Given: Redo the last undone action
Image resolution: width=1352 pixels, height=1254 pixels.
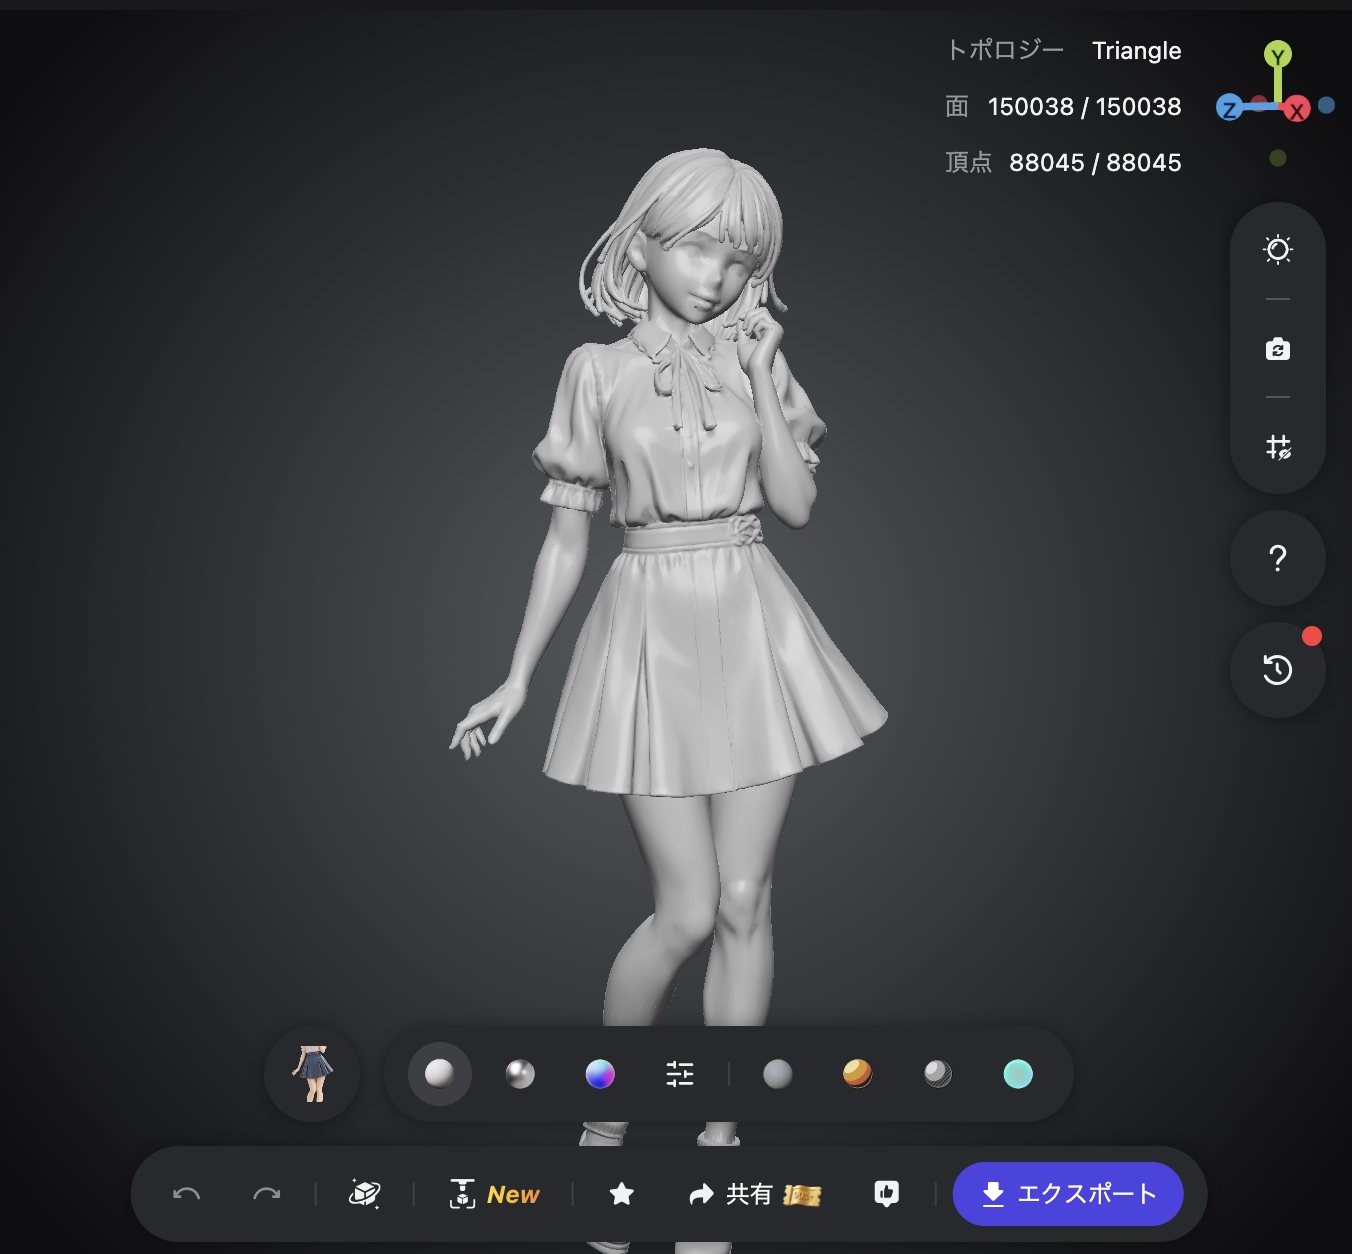Looking at the screenshot, I should point(266,1194).
